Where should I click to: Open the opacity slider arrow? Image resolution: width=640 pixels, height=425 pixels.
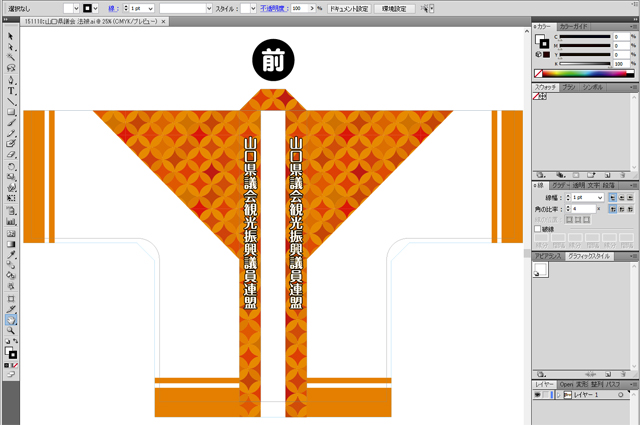312,8
